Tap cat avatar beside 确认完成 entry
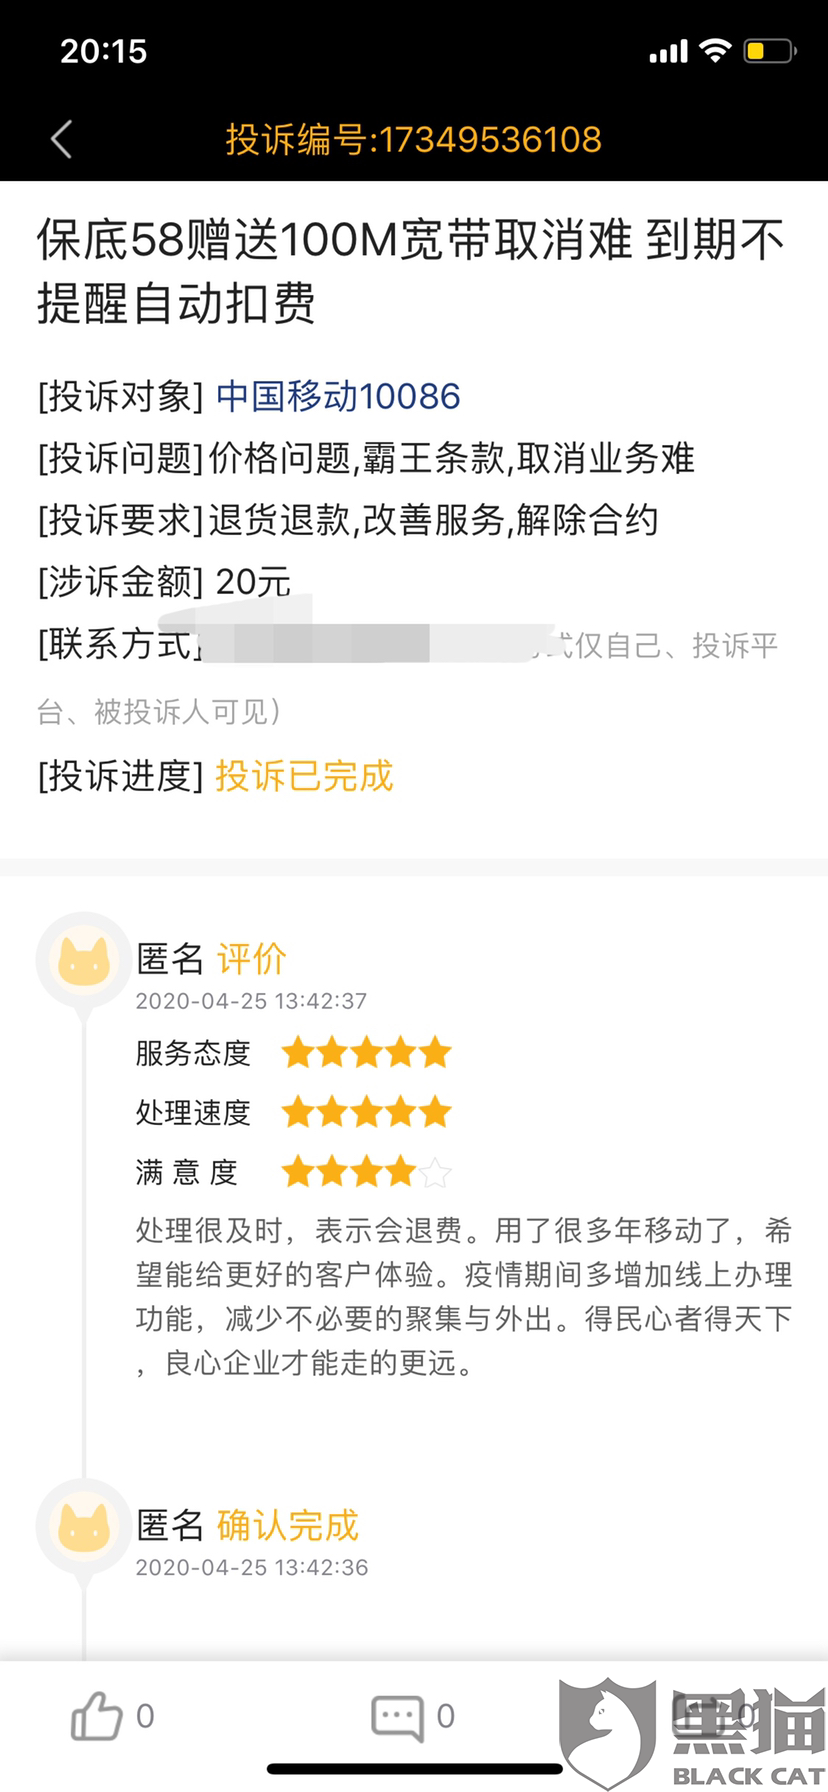This screenshot has width=828, height=1792. 84,1527
